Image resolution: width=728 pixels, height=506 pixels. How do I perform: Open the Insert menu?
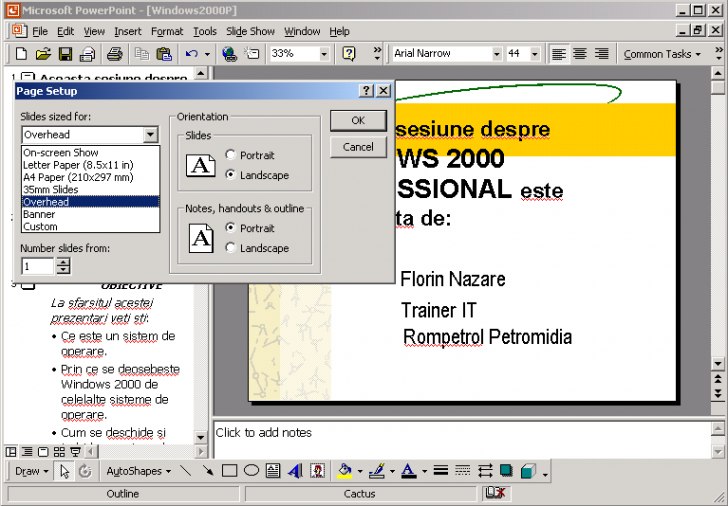[128, 32]
